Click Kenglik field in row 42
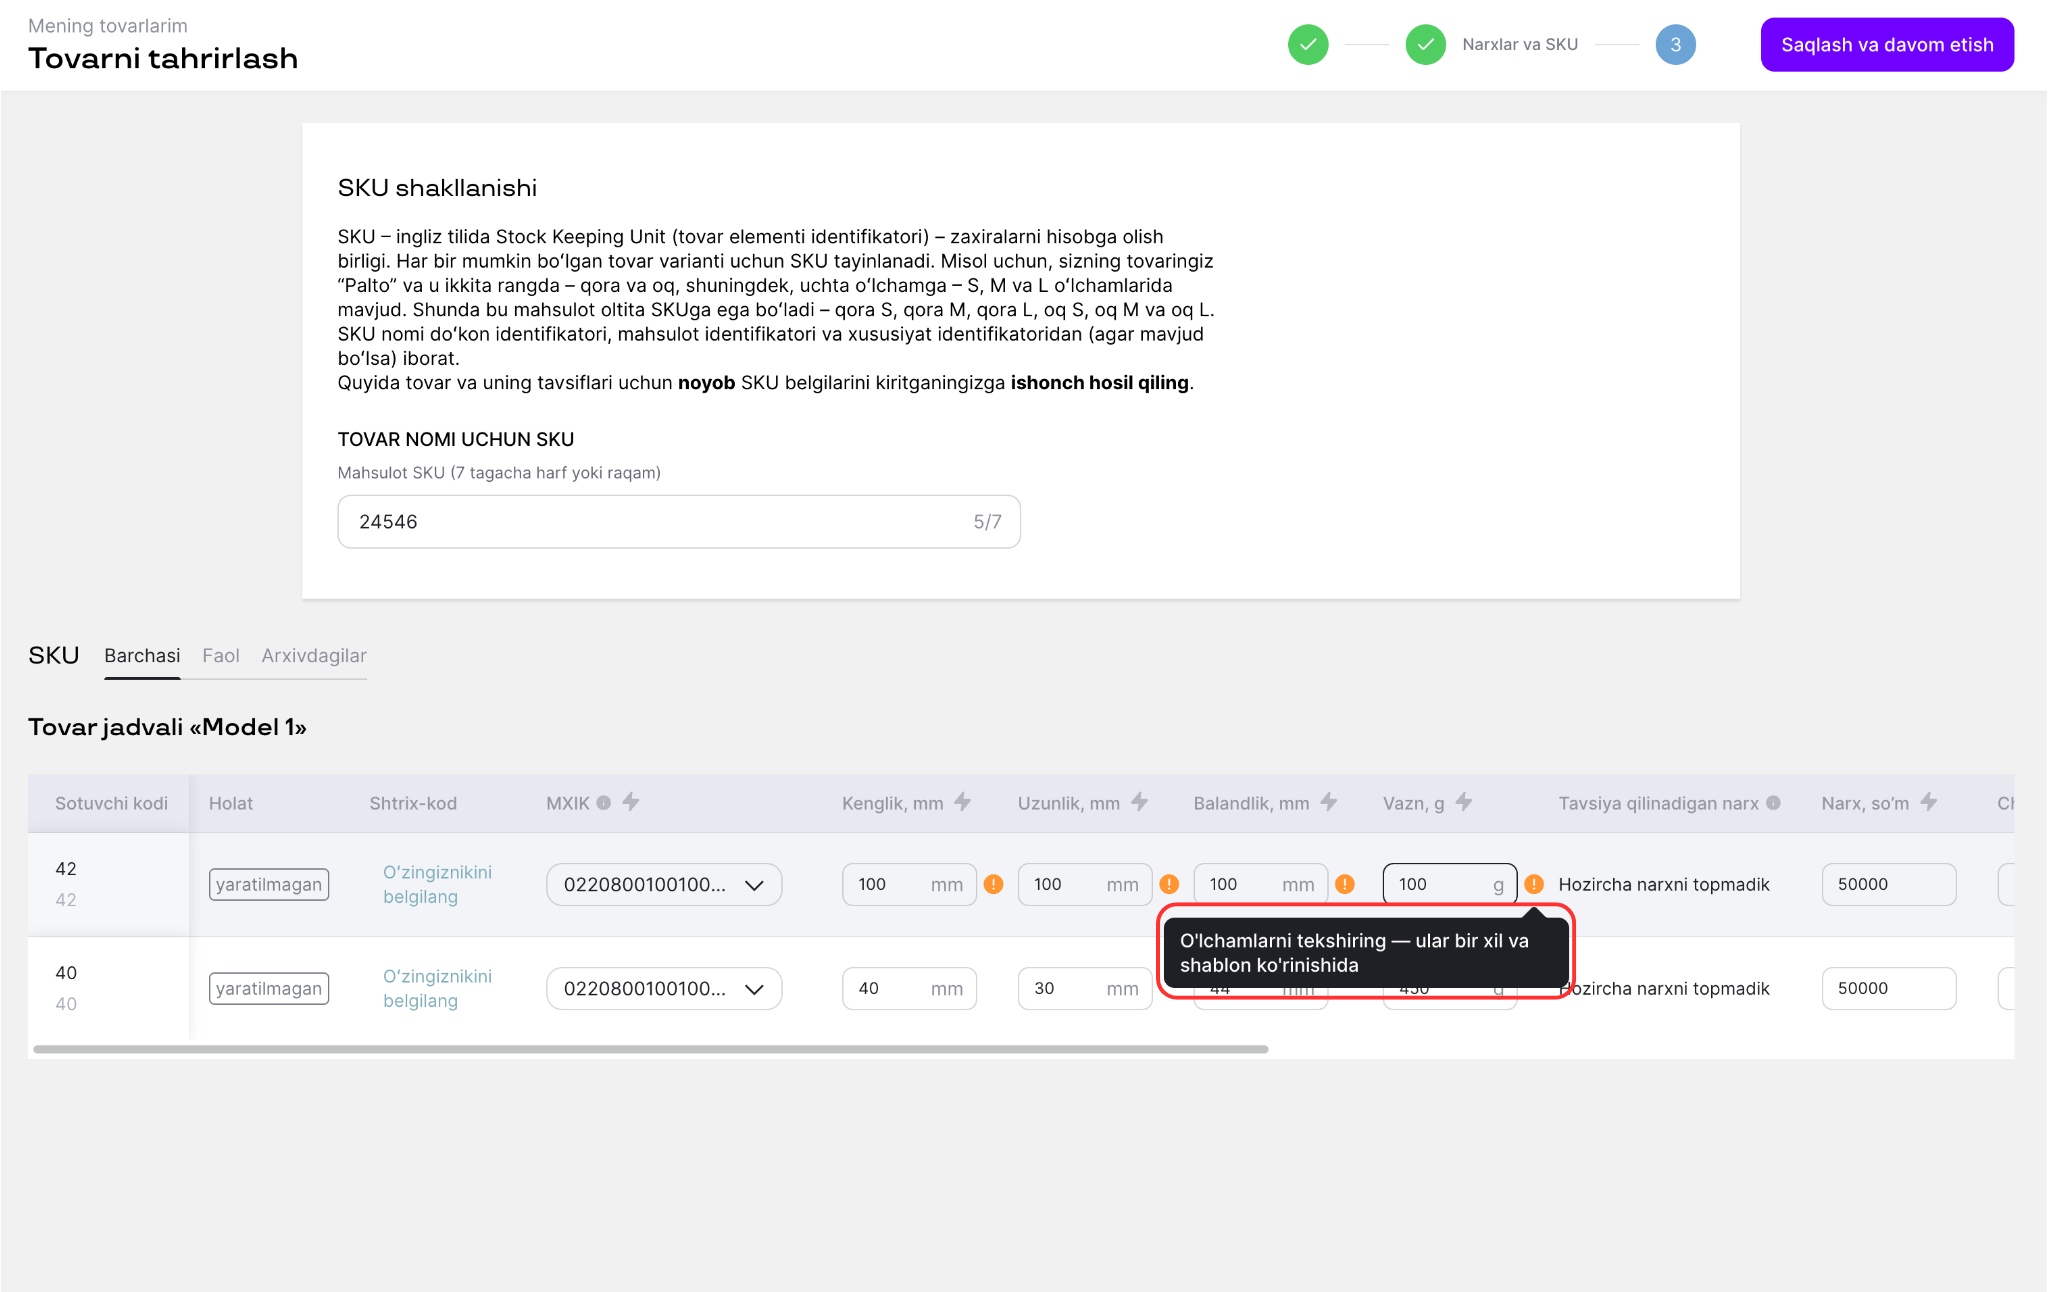Viewport: 2048px width, 1292px height. click(909, 884)
